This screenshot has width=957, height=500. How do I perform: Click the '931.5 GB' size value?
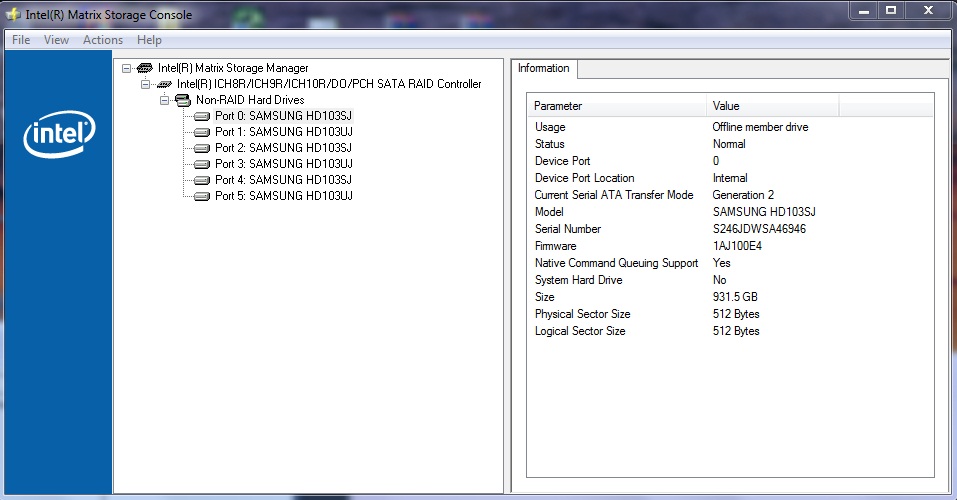[735, 297]
